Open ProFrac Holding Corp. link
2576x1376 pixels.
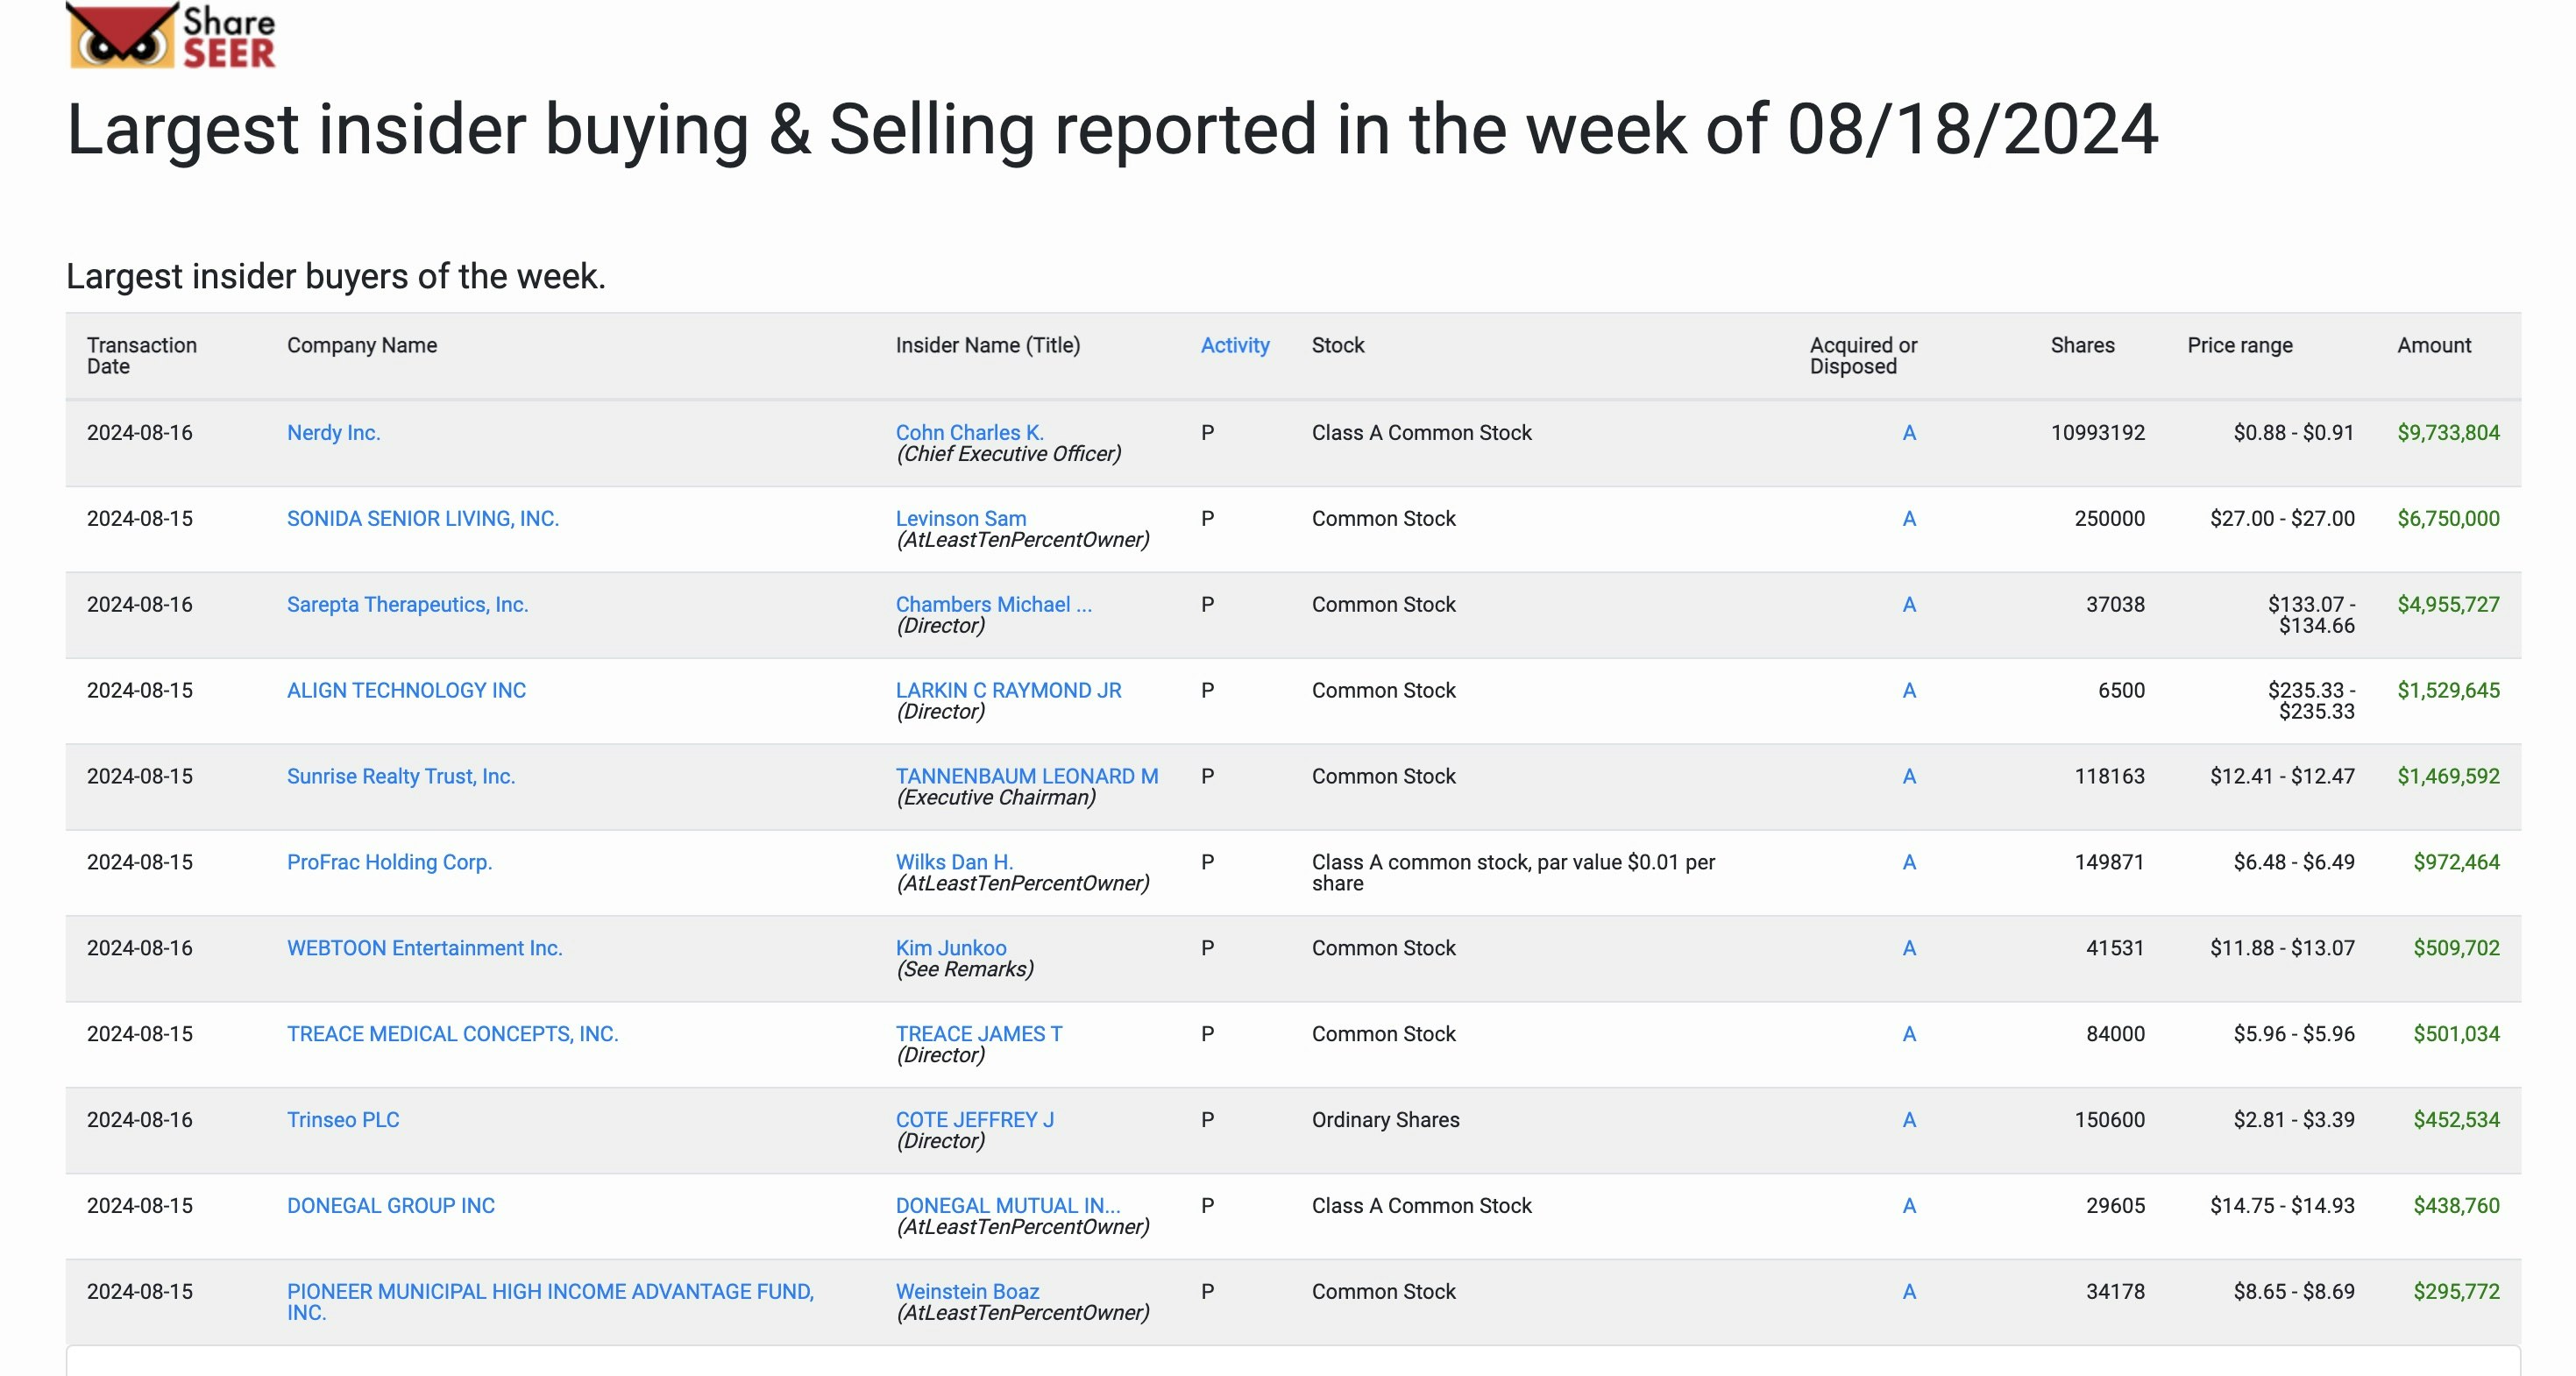point(389,862)
